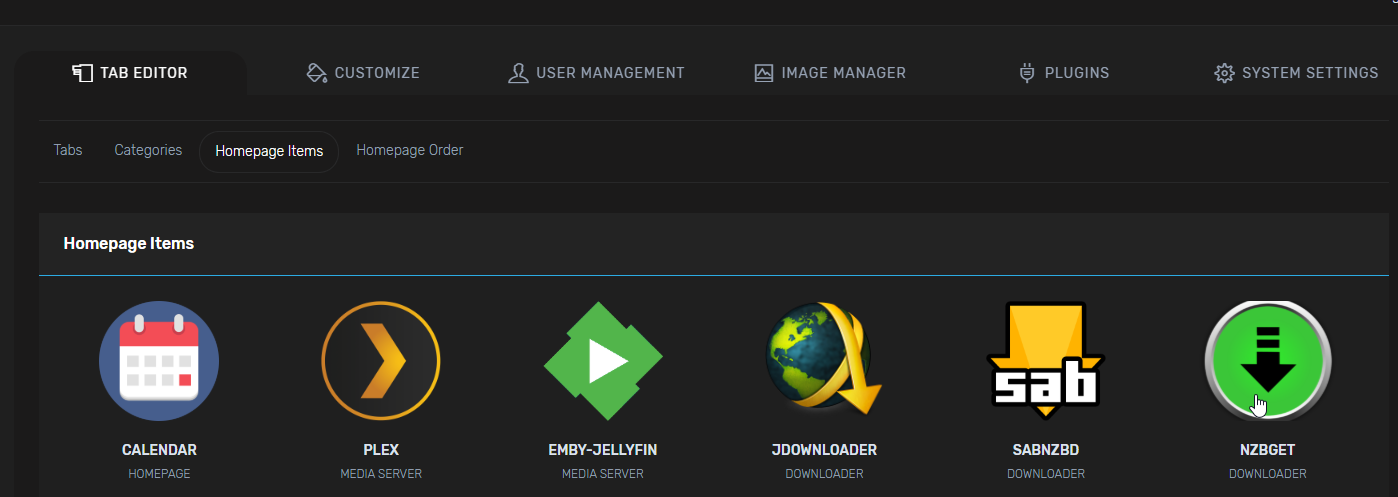
Task: Open the SABnzbd yellow arrow icon
Action: coord(1046,361)
